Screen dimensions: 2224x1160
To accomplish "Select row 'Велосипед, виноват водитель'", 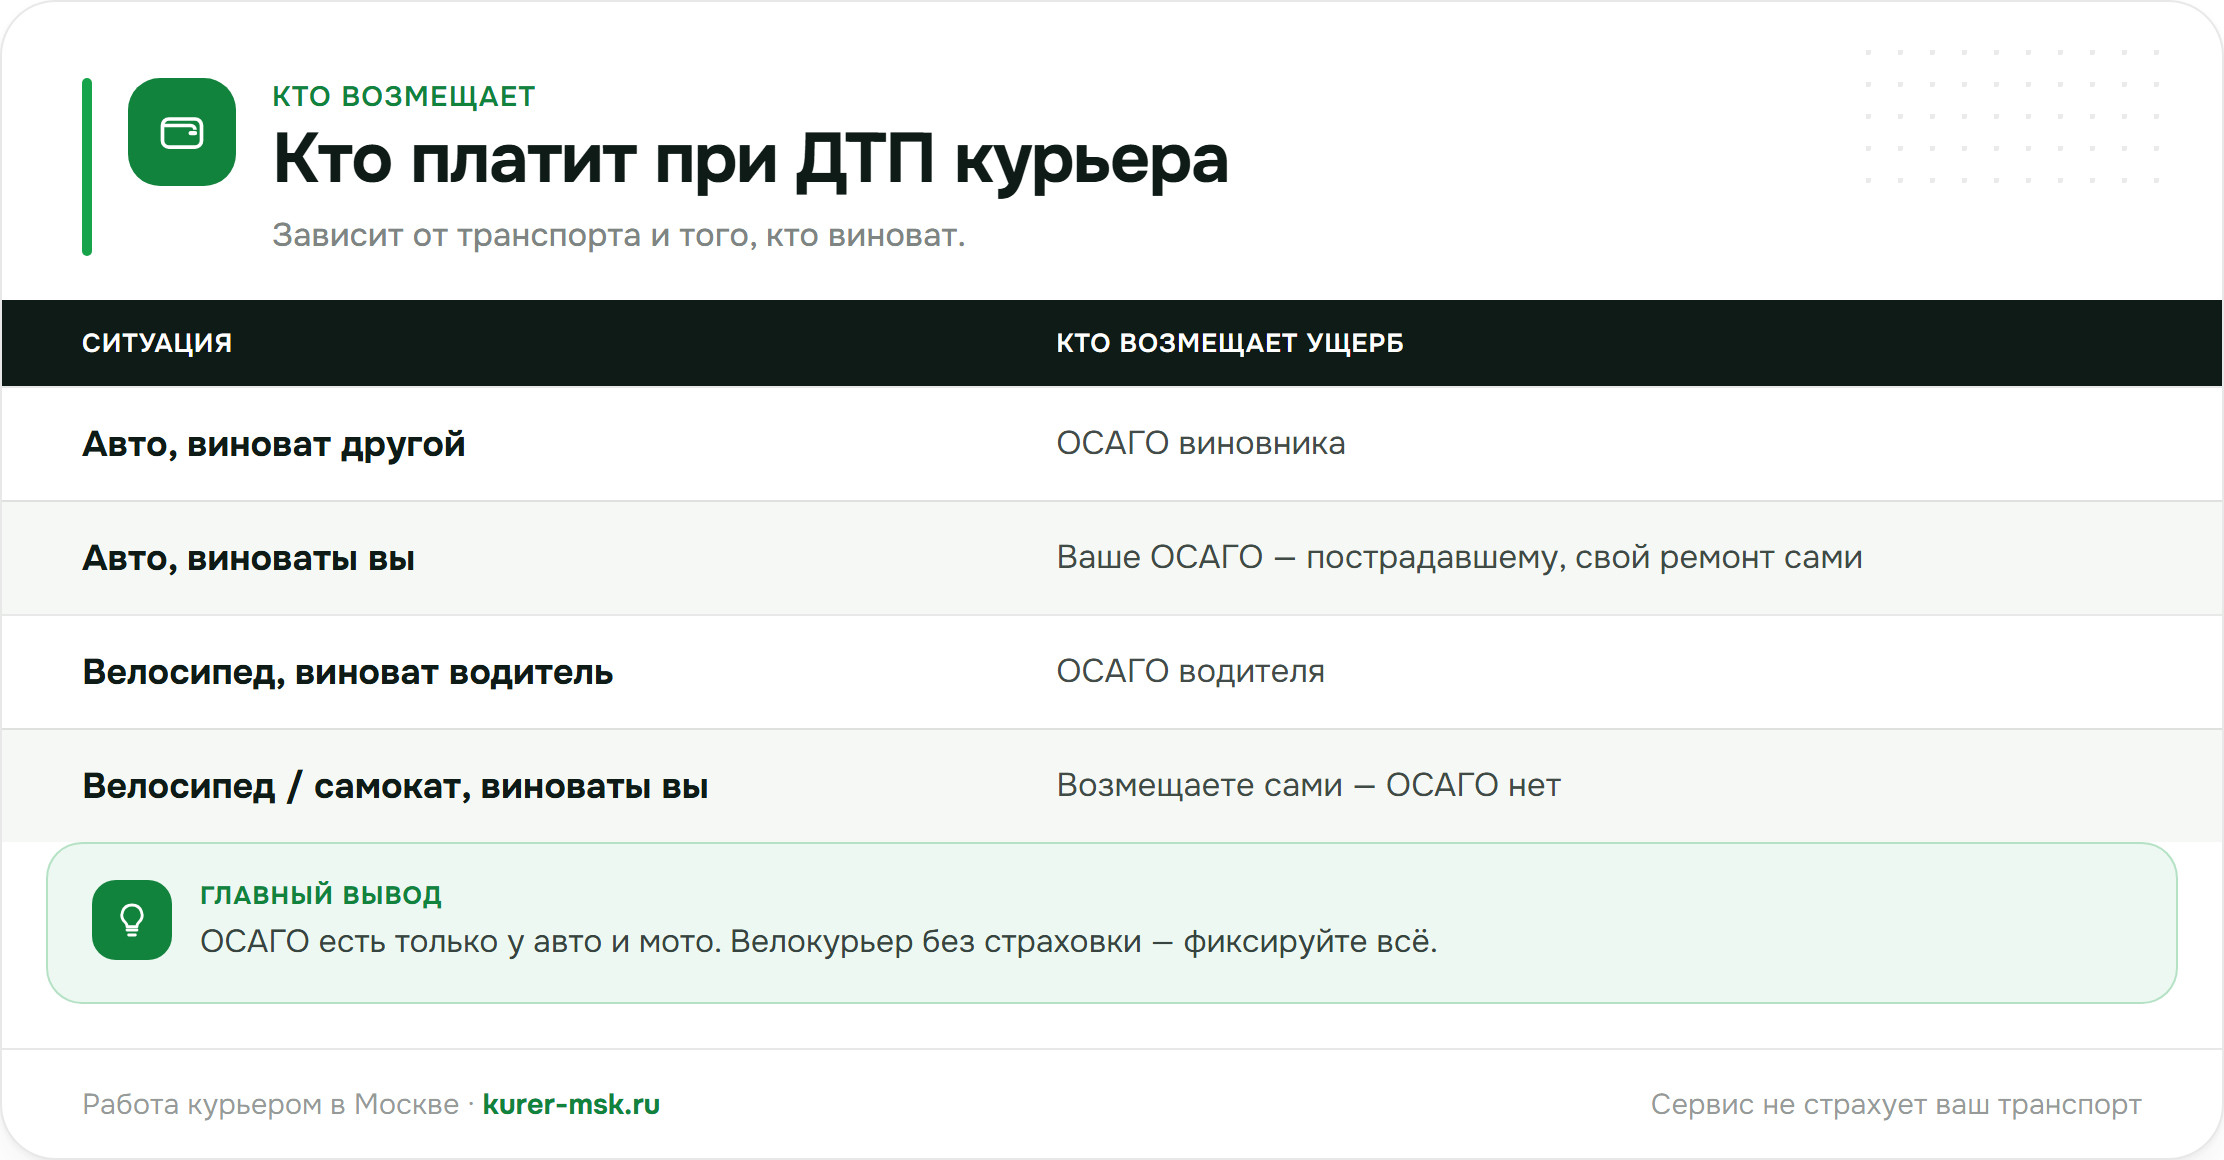I will pyautogui.click(x=1112, y=672).
